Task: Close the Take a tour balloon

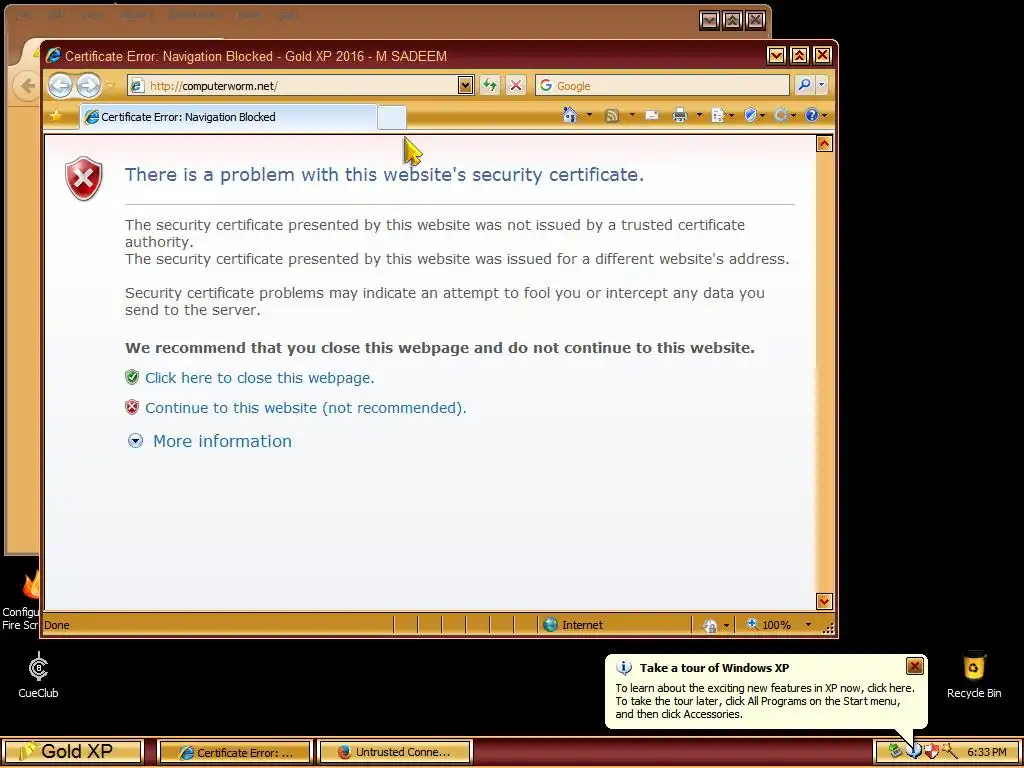Action: click(915, 666)
